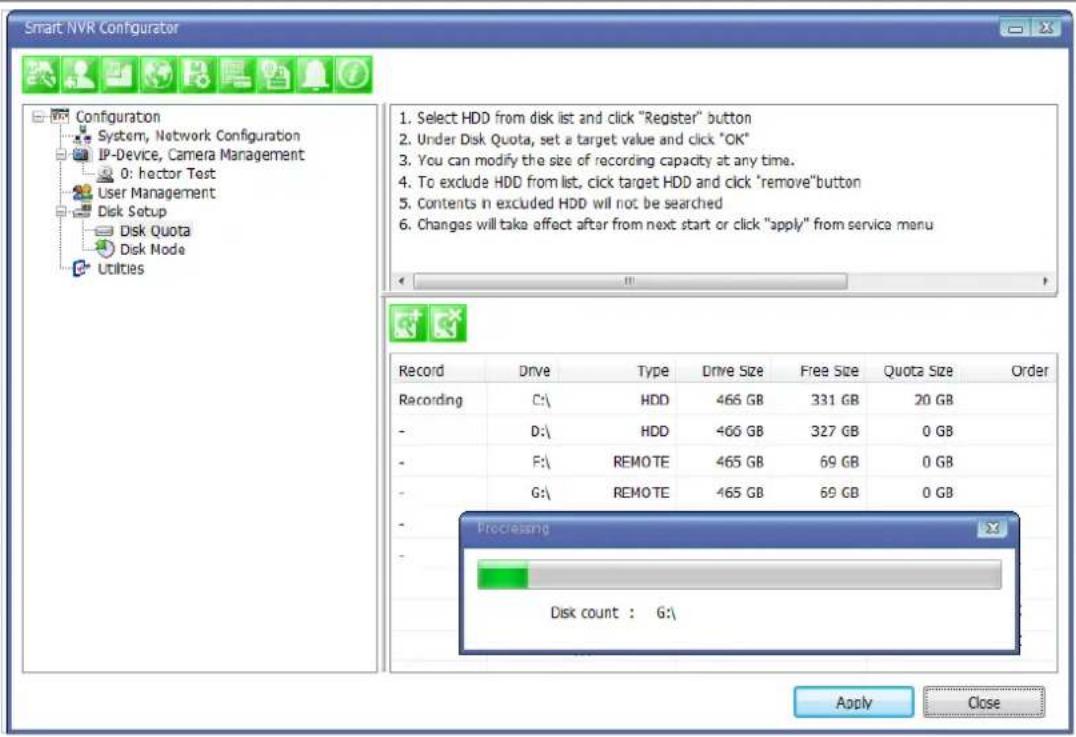The height and width of the screenshot is (737, 1076).
Task: Collapse the Disk Setup node
Action: tap(61, 212)
